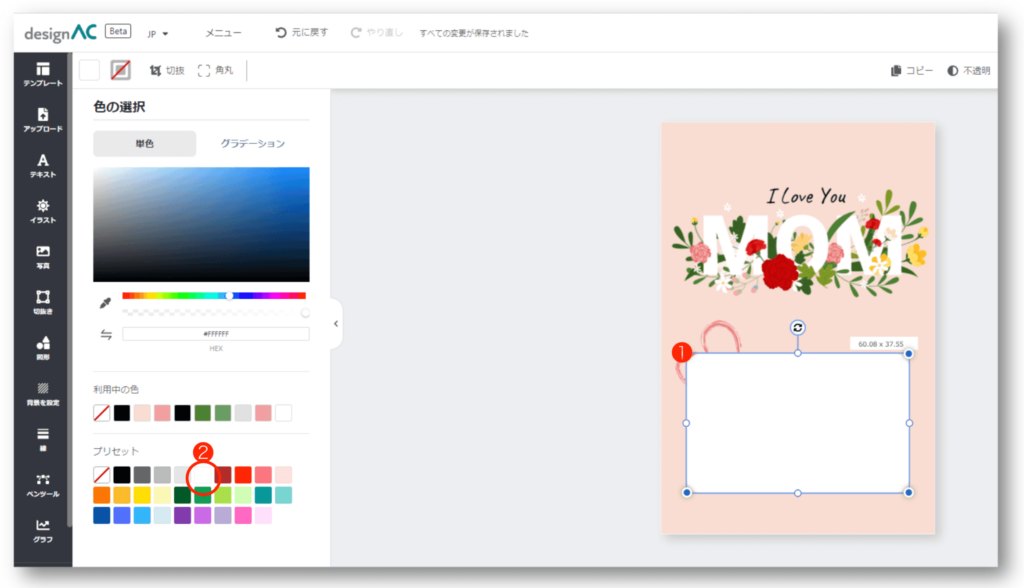Click the opacity transparency slider

(x=214, y=313)
